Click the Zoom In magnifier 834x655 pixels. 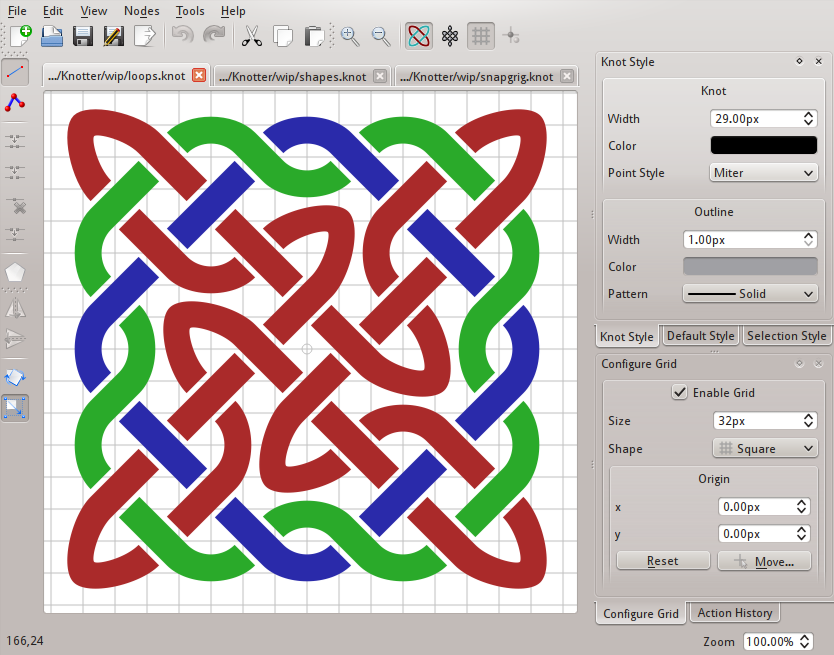[x=349, y=36]
